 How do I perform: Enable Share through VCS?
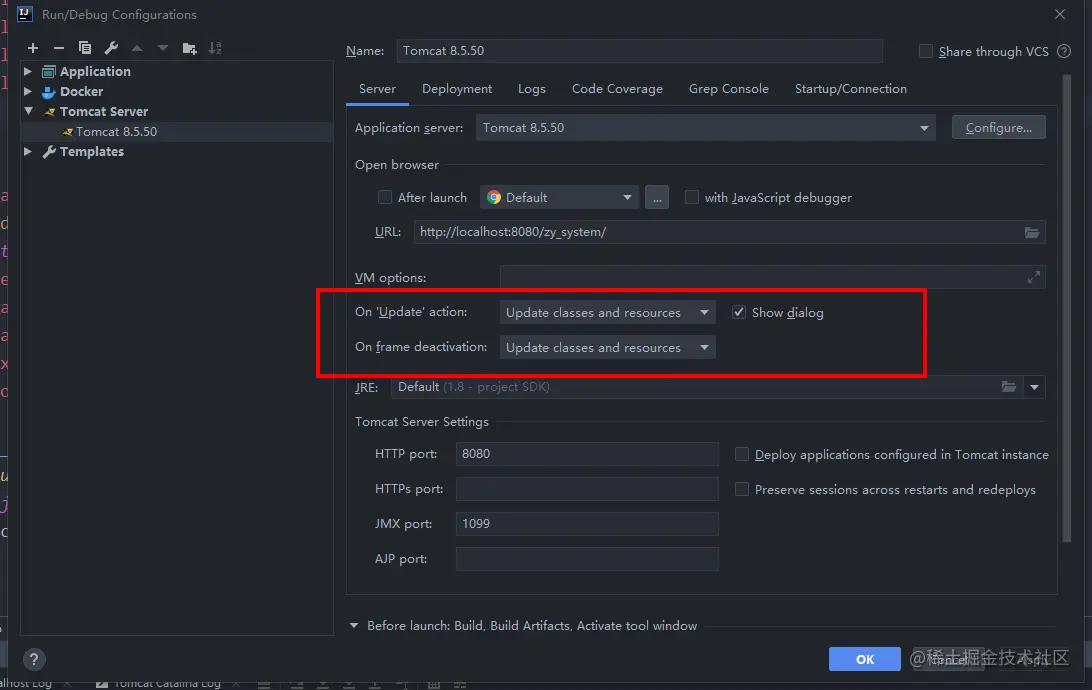926,51
